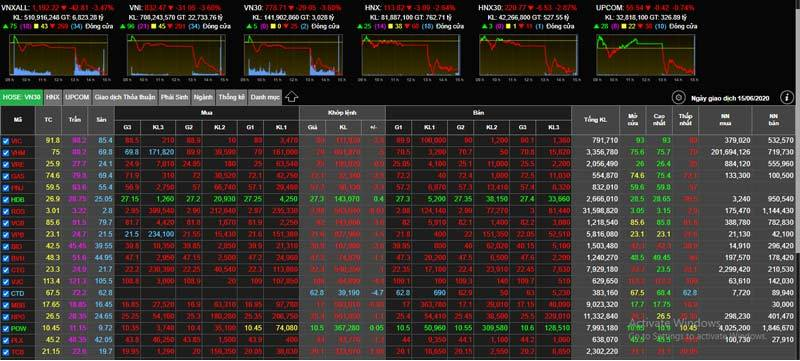Viewport: 800px width, 361px height.
Task: Click total volume cell 11,332,840
Action: point(600,317)
